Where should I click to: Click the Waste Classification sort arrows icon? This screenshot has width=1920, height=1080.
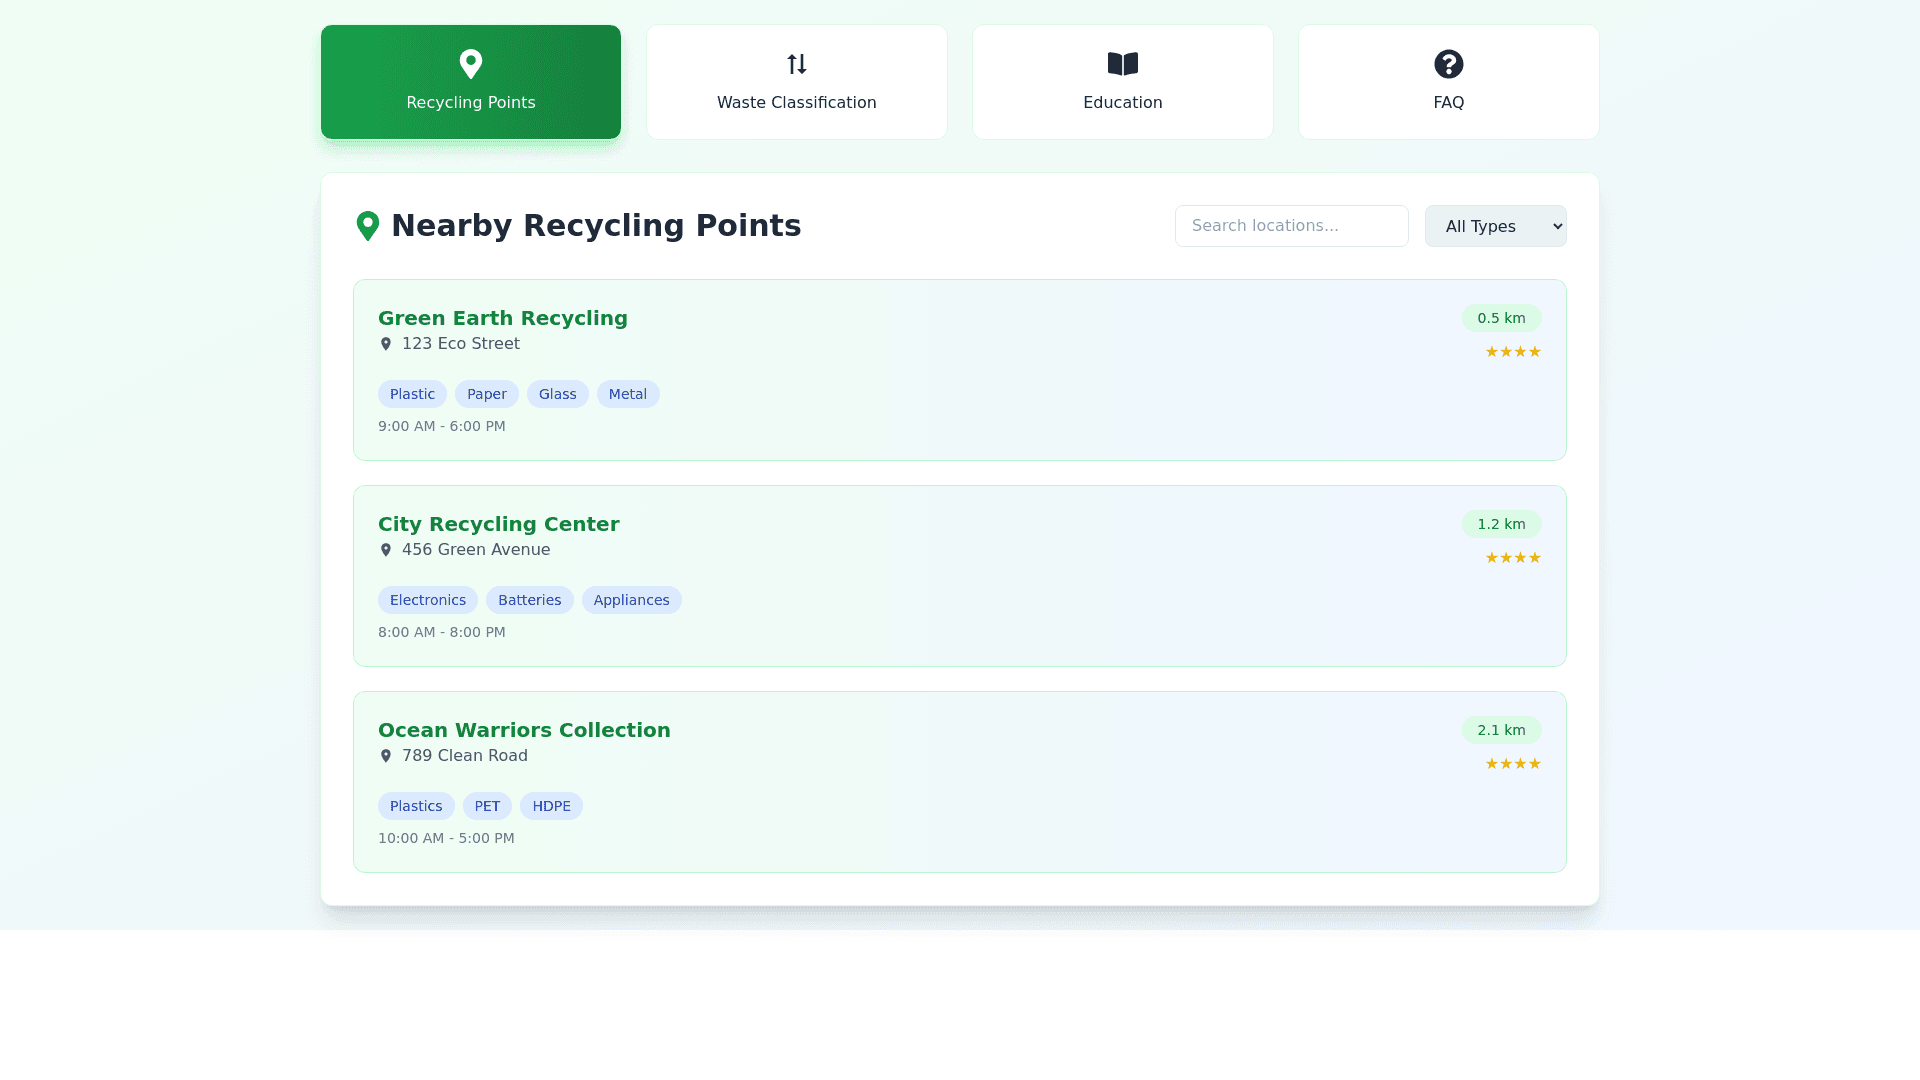click(x=796, y=64)
